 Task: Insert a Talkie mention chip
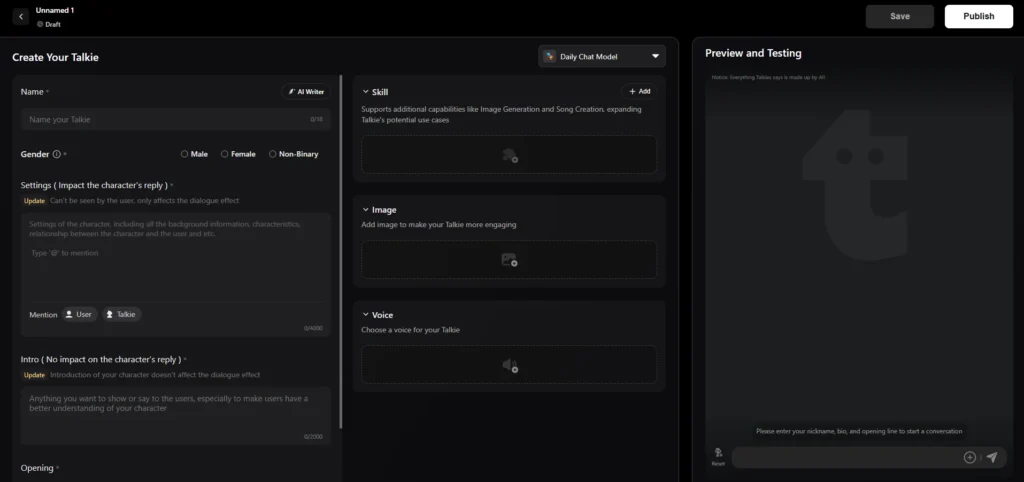click(x=121, y=314)
